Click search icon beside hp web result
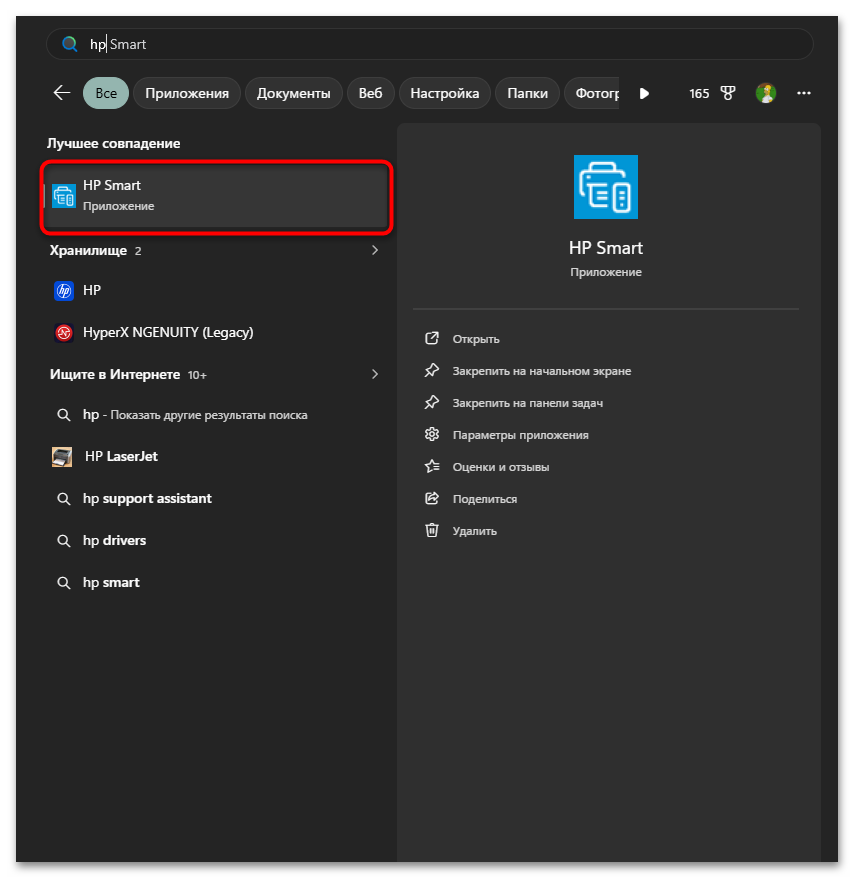The image size is (854, 878). pos(64,415)
